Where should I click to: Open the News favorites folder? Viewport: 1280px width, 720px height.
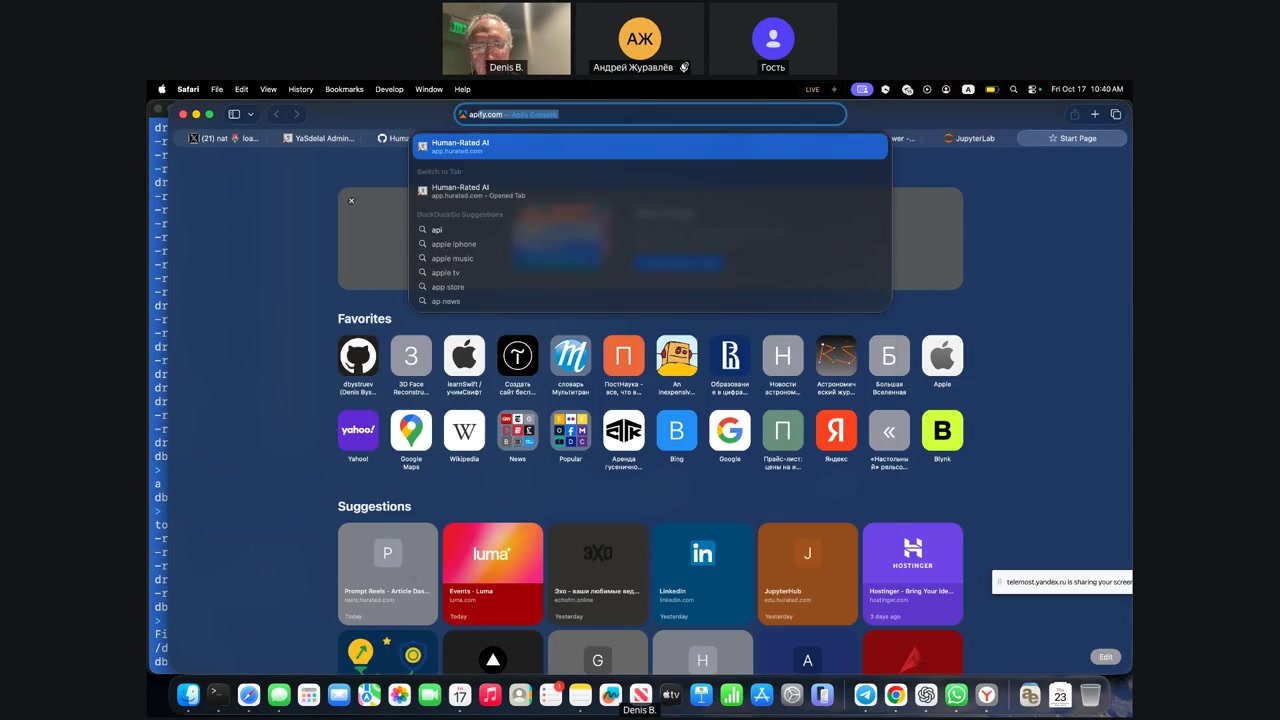pyautogui.click(x=517, y=430)
